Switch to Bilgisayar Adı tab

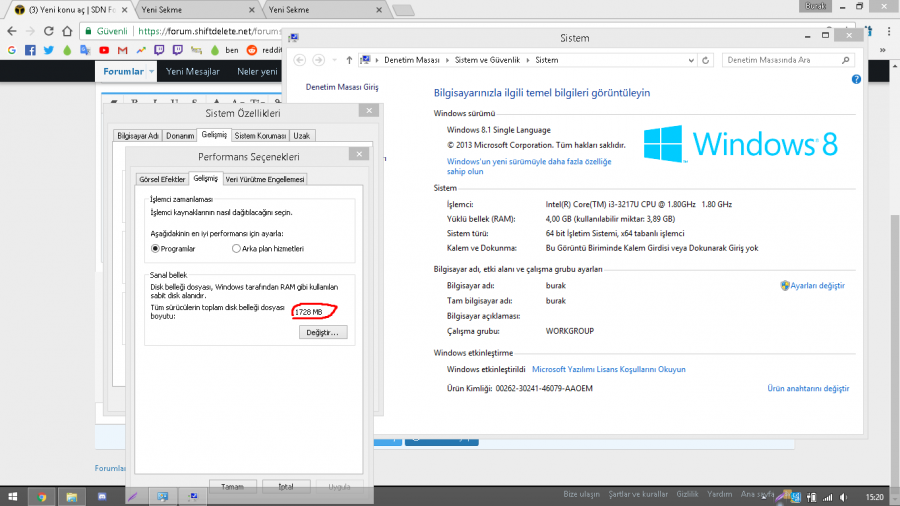138,136
